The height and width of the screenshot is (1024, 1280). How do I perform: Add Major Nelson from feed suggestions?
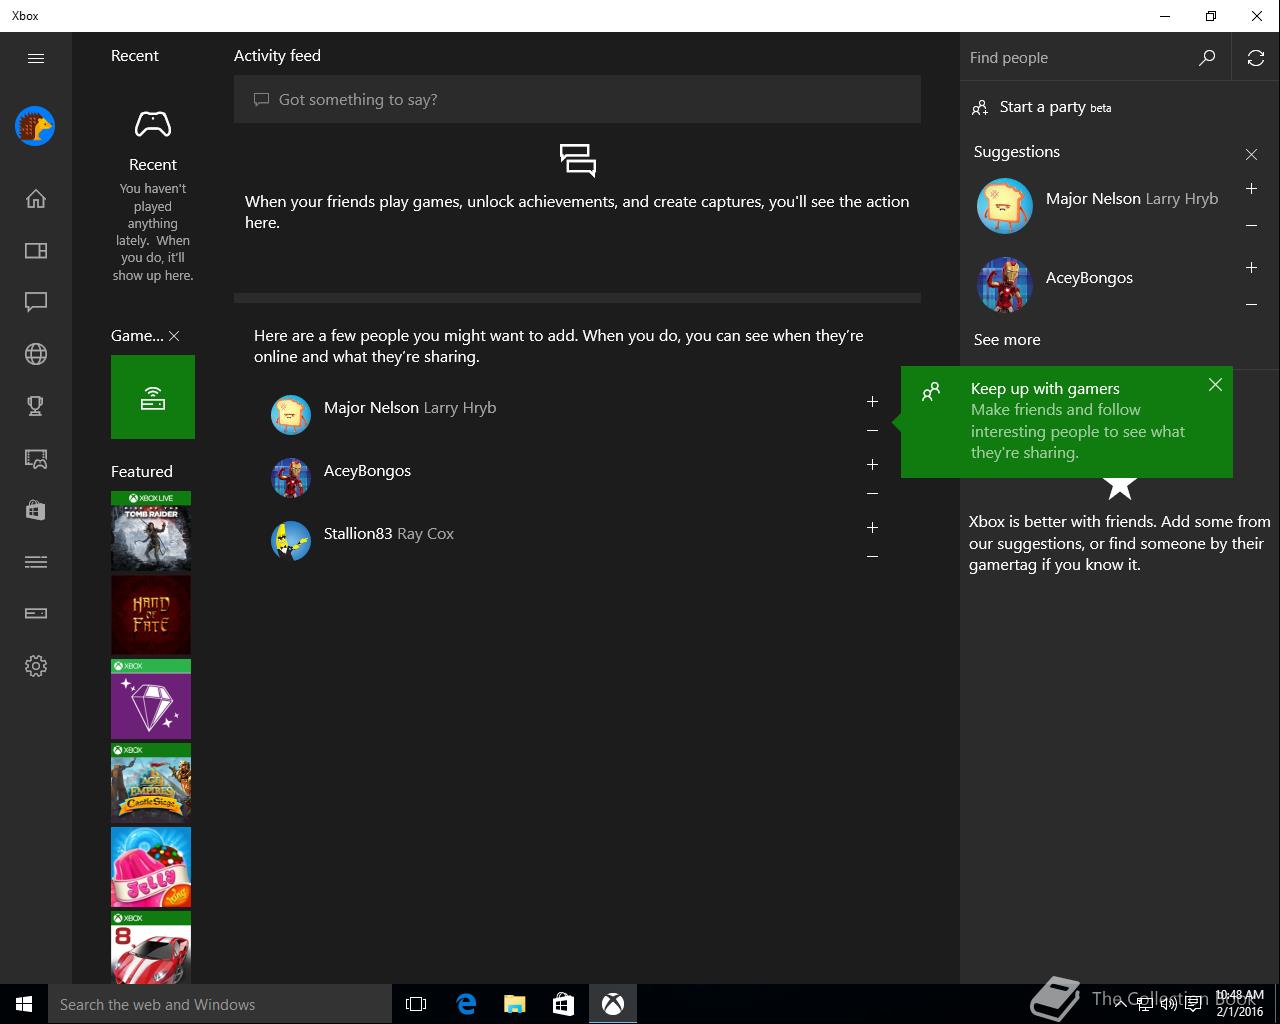tap(872, 401)
